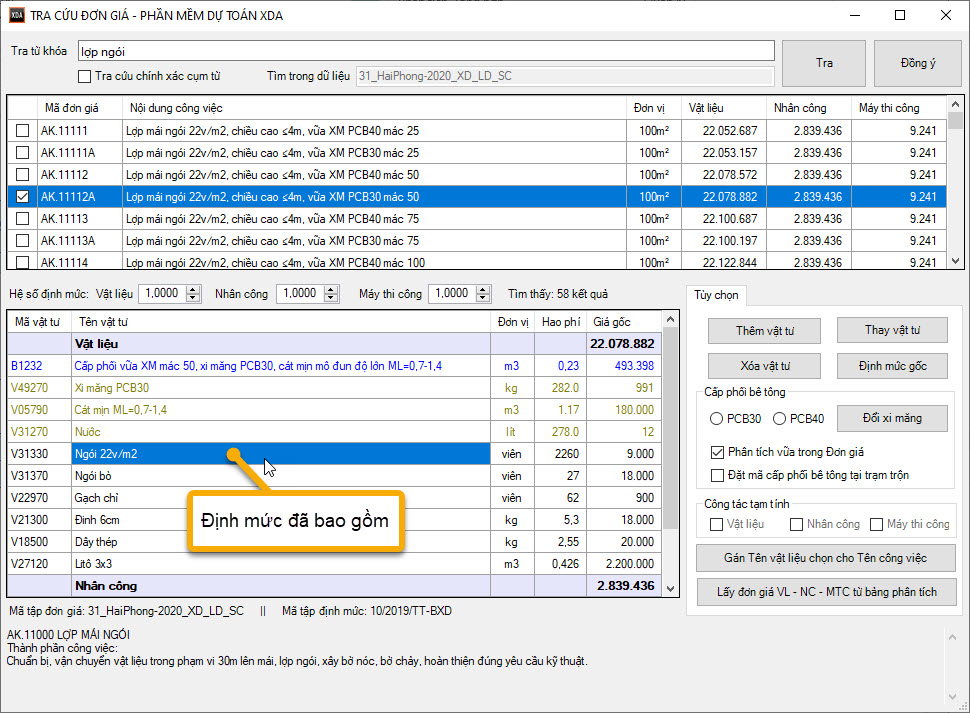Click the Đổi xi măng button
The image size is (970, 713).
coord(892,418)
